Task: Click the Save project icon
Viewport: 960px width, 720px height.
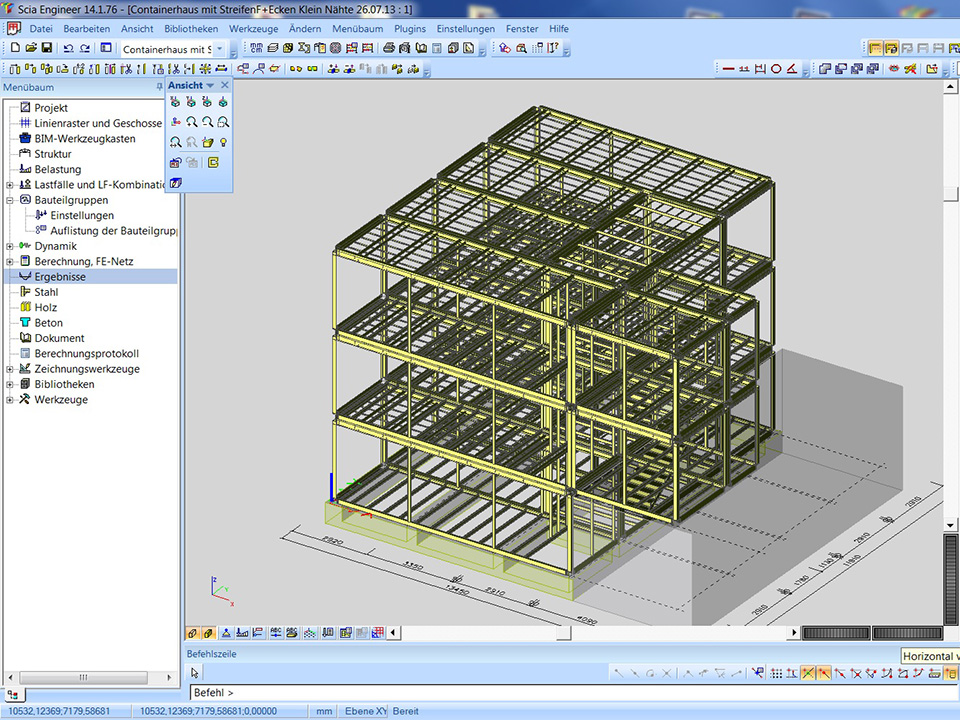Action: tap(46, 48)
